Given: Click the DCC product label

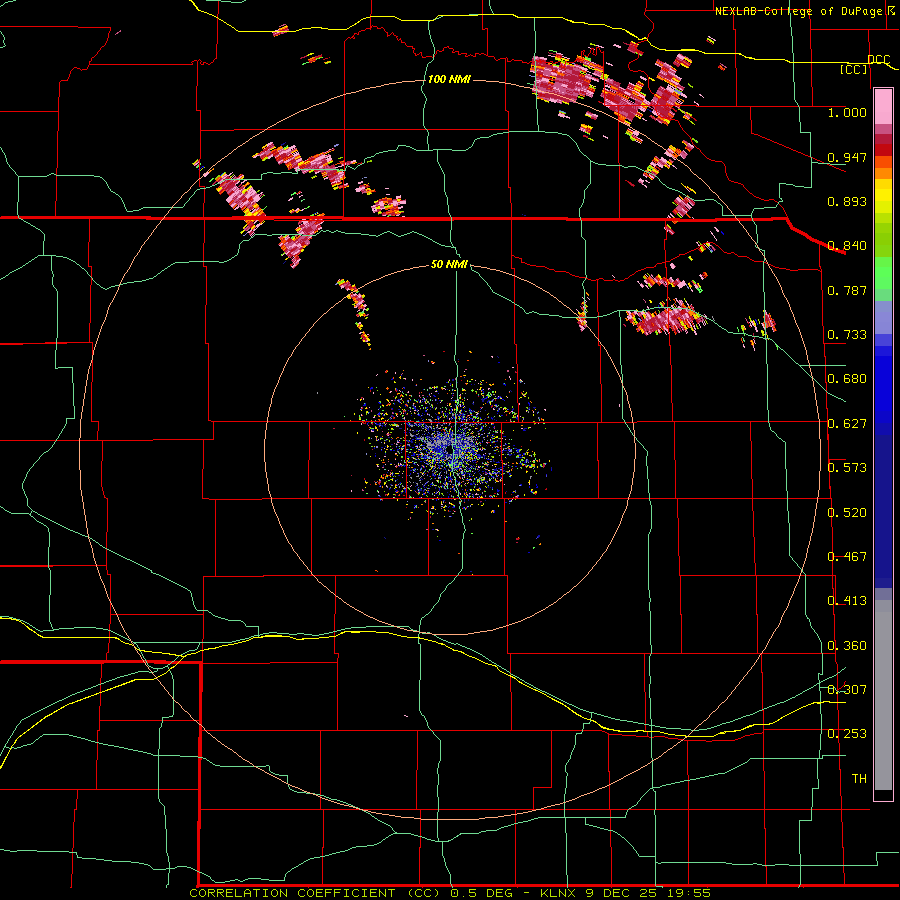Looking at the screenshot, I should [x=878, y=60].
